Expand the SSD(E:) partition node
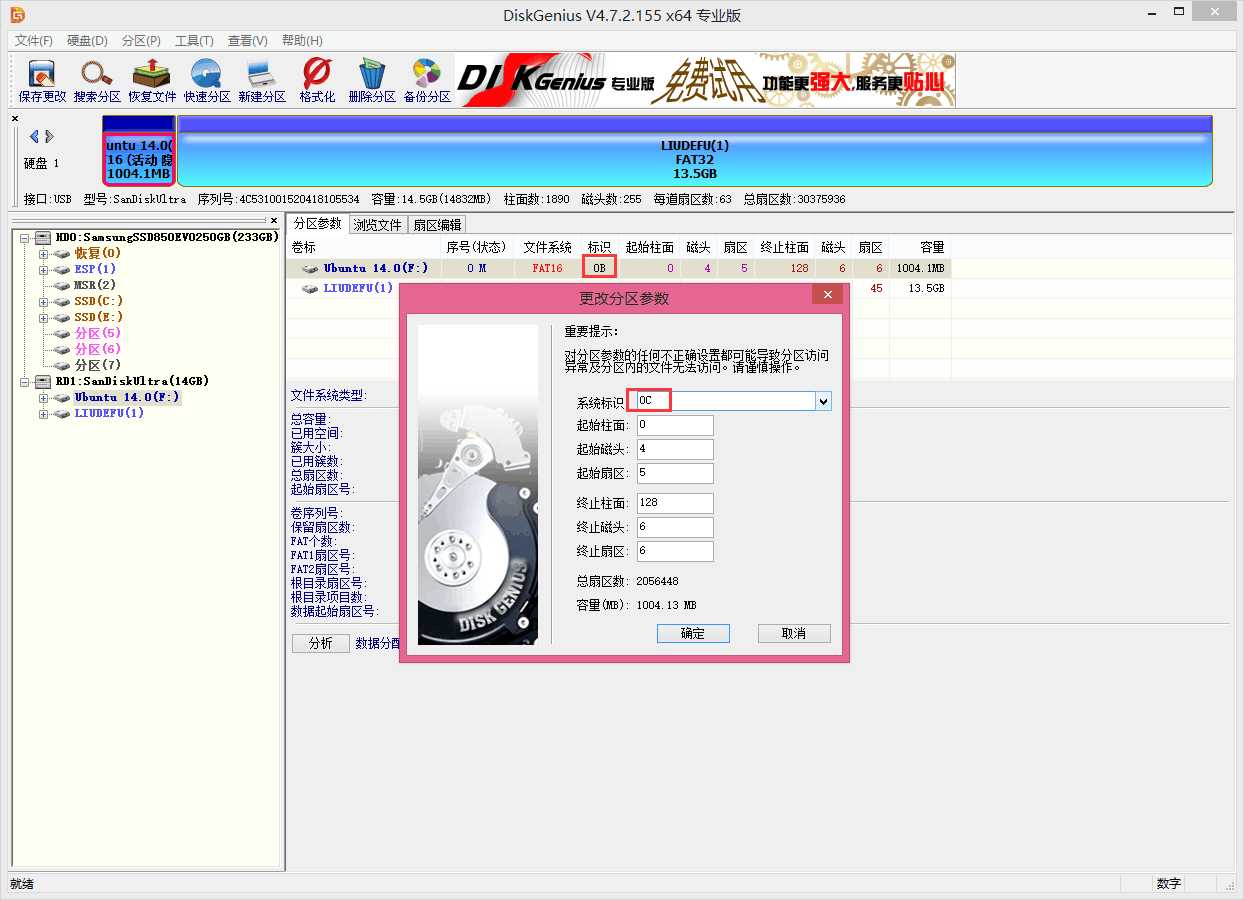Viewport: 1244px width, 900px height. click(x=43, y=318)
